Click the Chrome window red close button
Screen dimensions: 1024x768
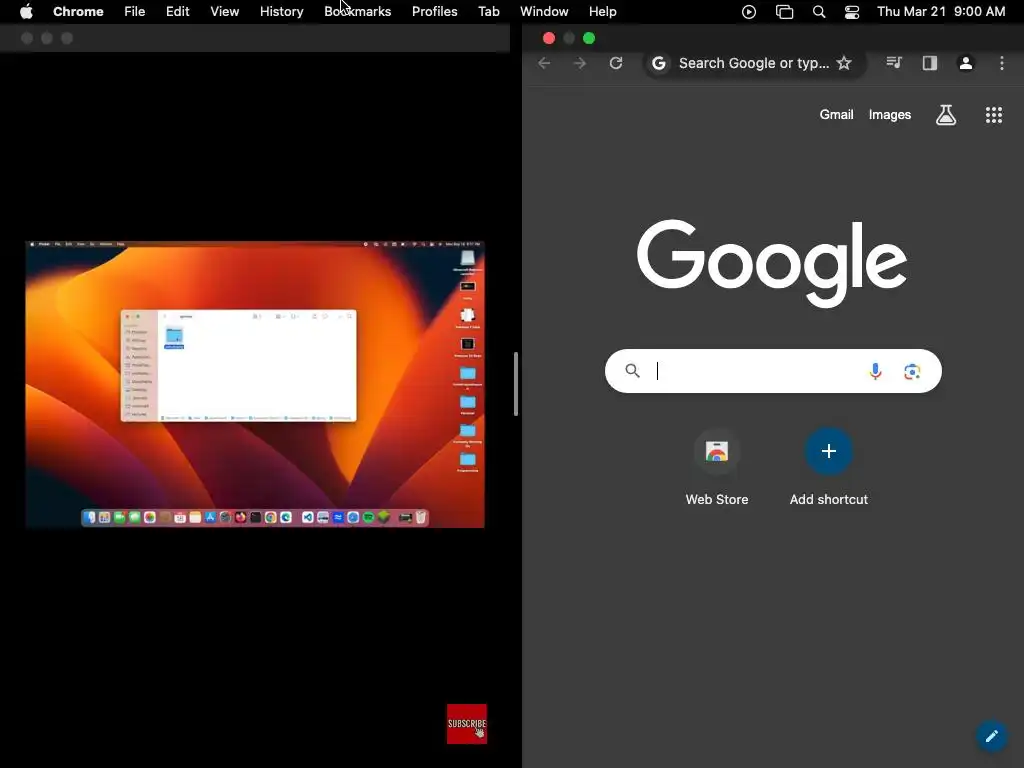549,38
